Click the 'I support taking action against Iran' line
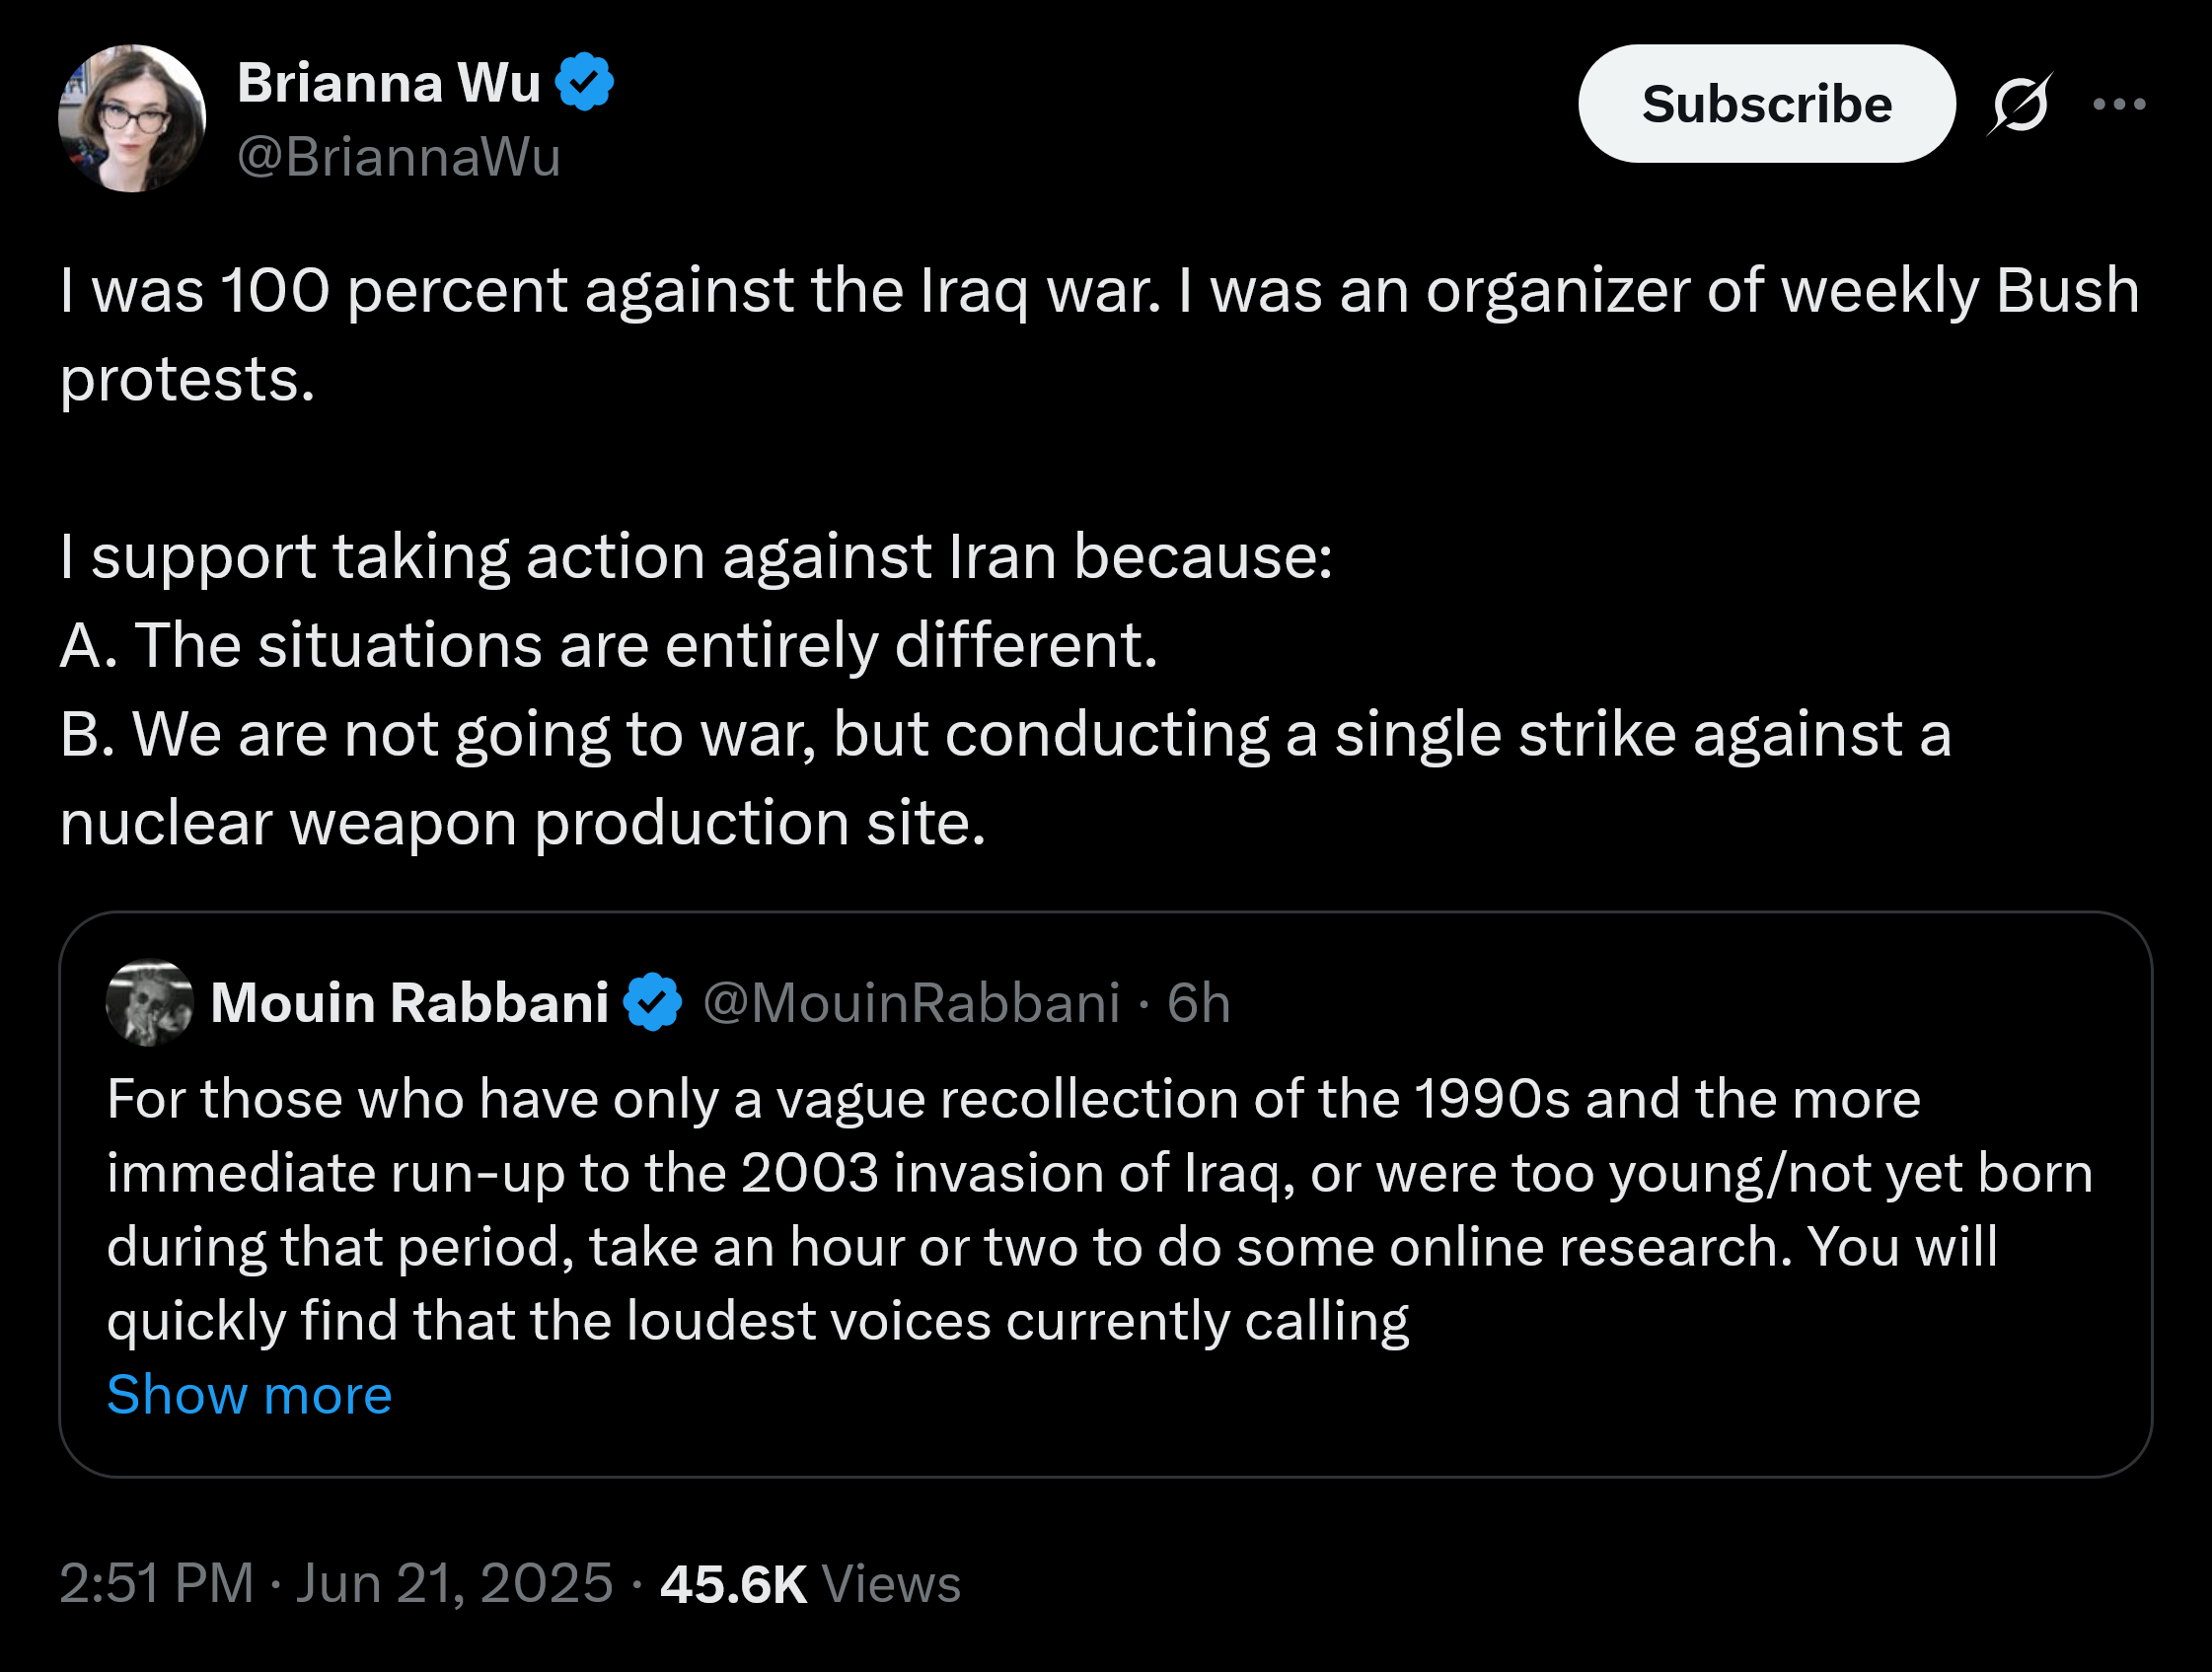 pyautogui.click(x=696, y=556)
